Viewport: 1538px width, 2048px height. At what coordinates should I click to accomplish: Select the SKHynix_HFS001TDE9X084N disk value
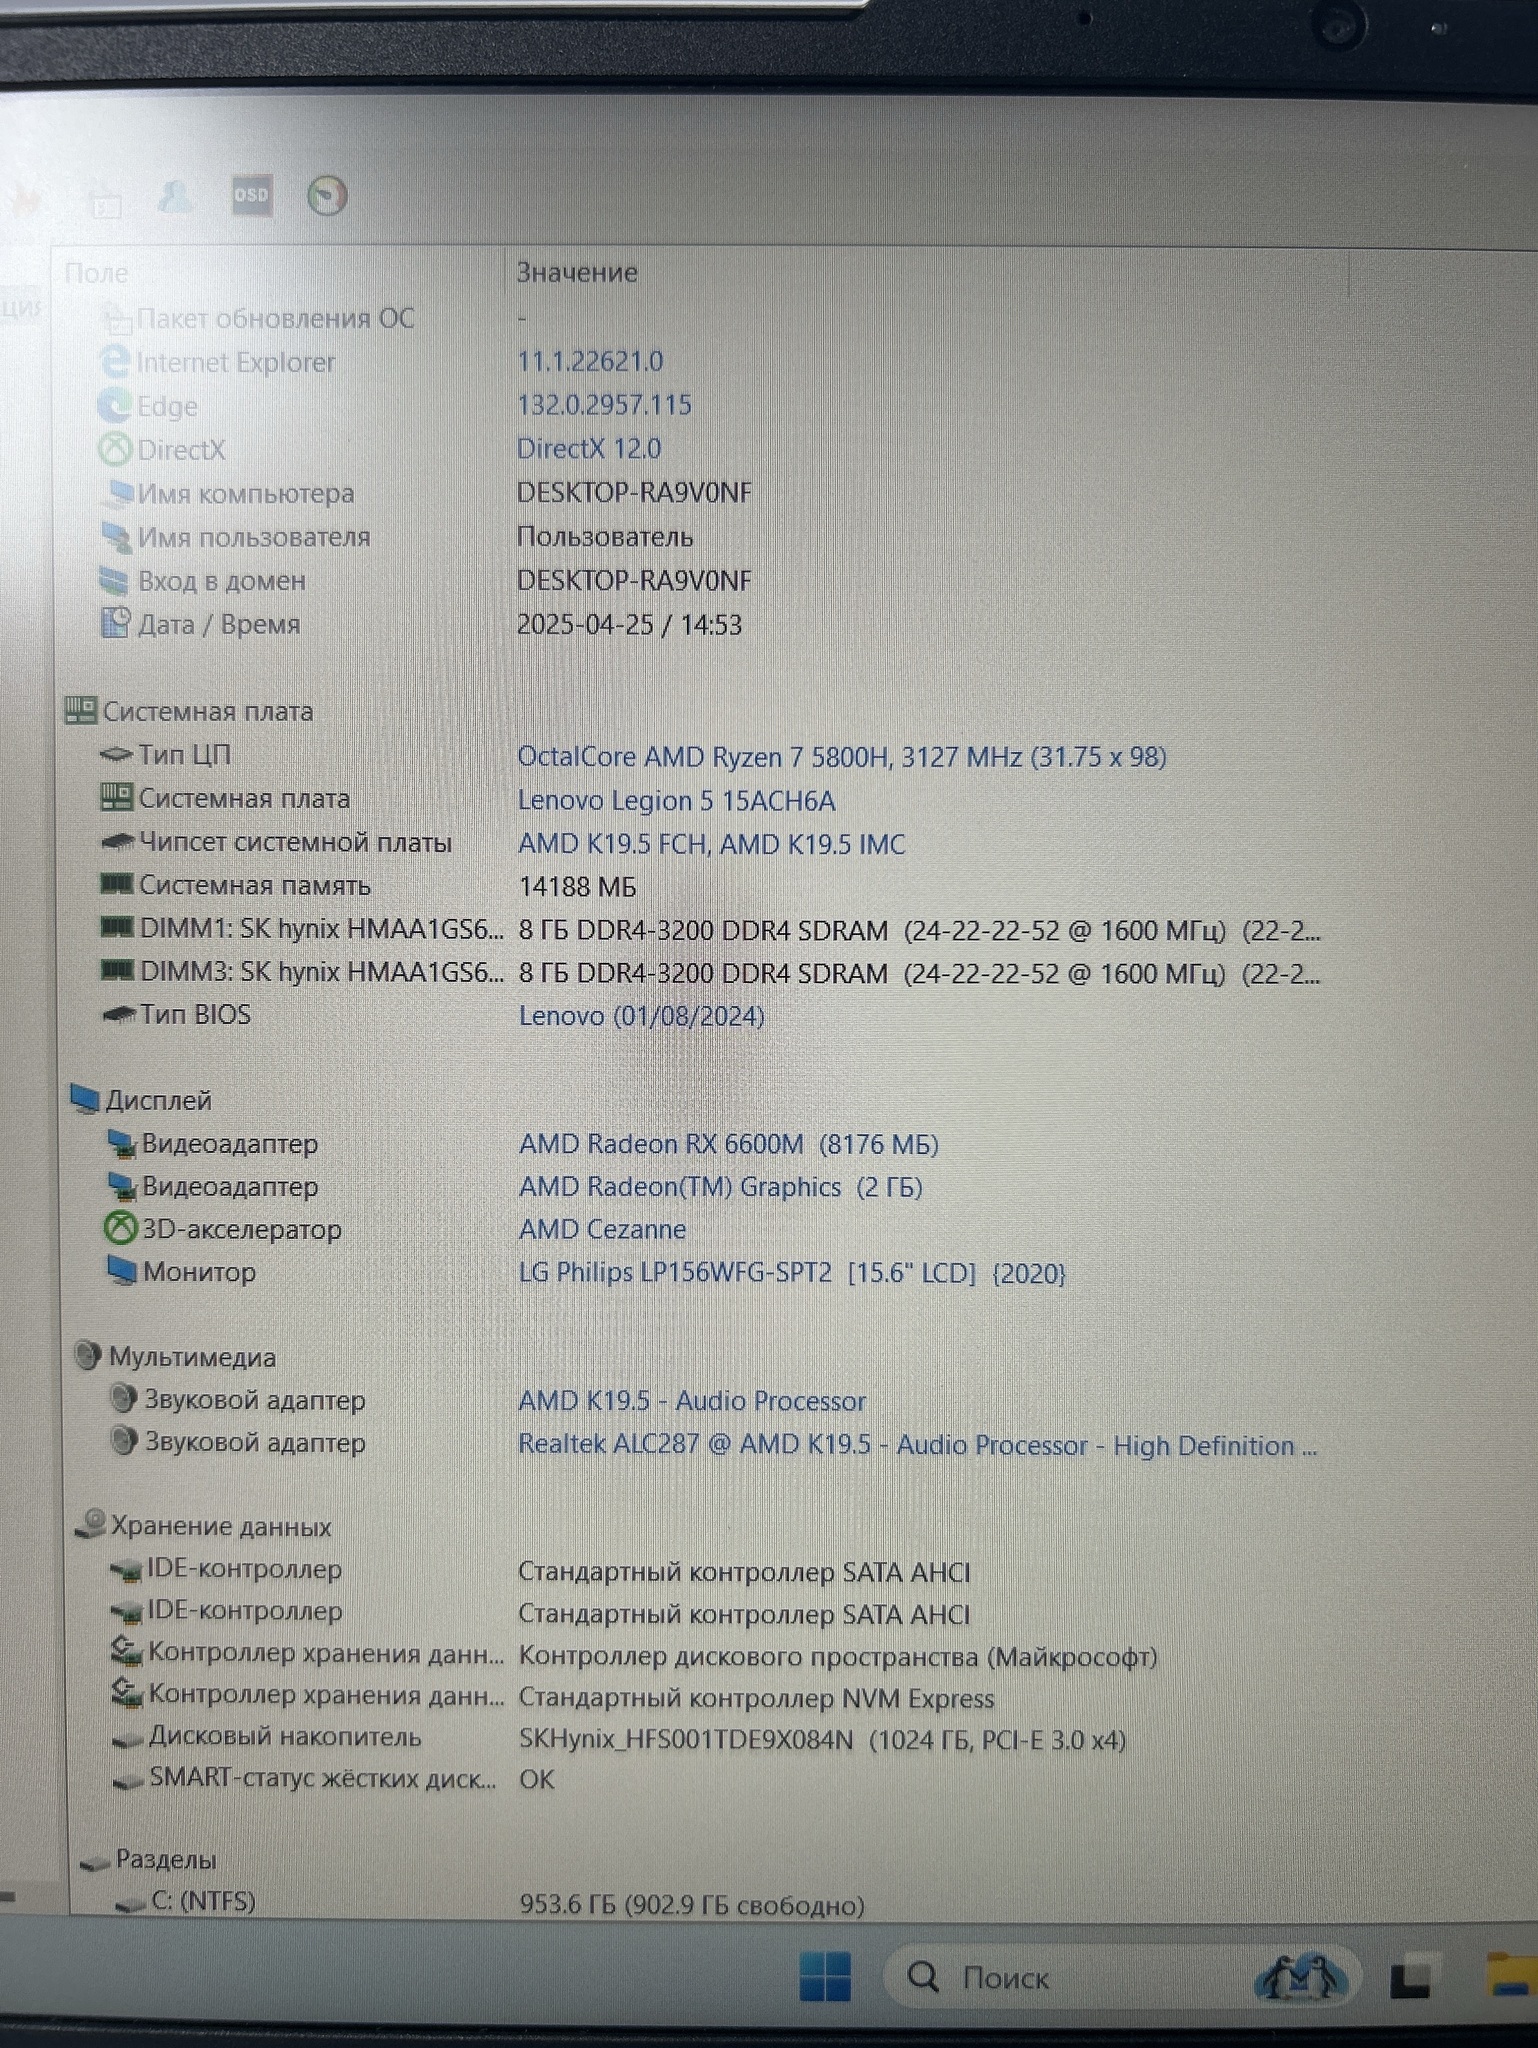[x=823, y=1740]
